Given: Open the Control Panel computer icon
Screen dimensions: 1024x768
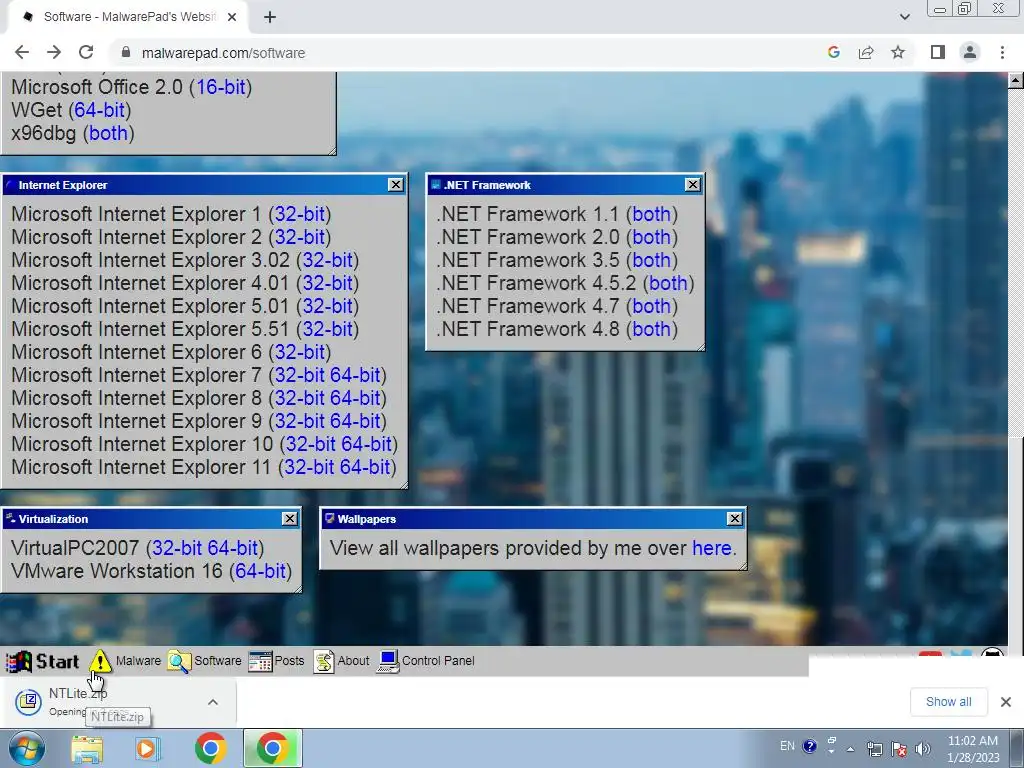Looking at the screenshot, I should [388, 661].
